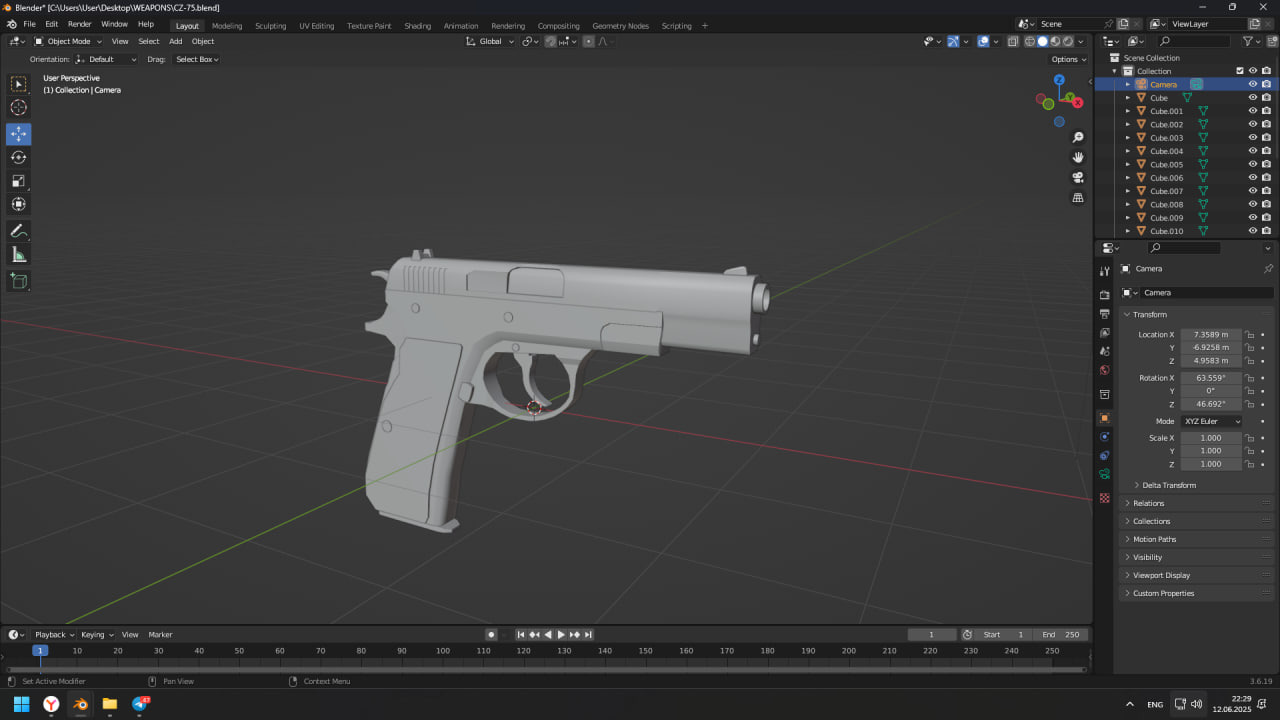The image size is (1280, 720).
Task: Switch to the Modeling workspace tab
Action: pyautogui.click(x=227, y=26)
